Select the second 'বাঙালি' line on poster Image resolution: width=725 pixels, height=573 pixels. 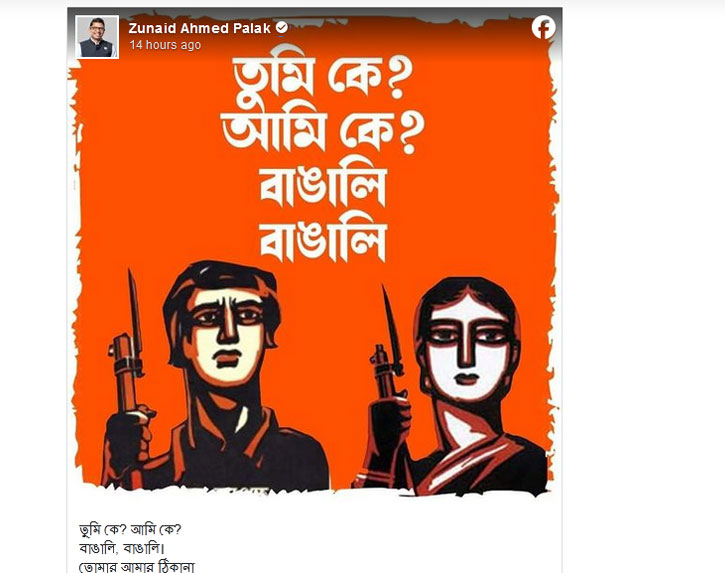[323, 242]
